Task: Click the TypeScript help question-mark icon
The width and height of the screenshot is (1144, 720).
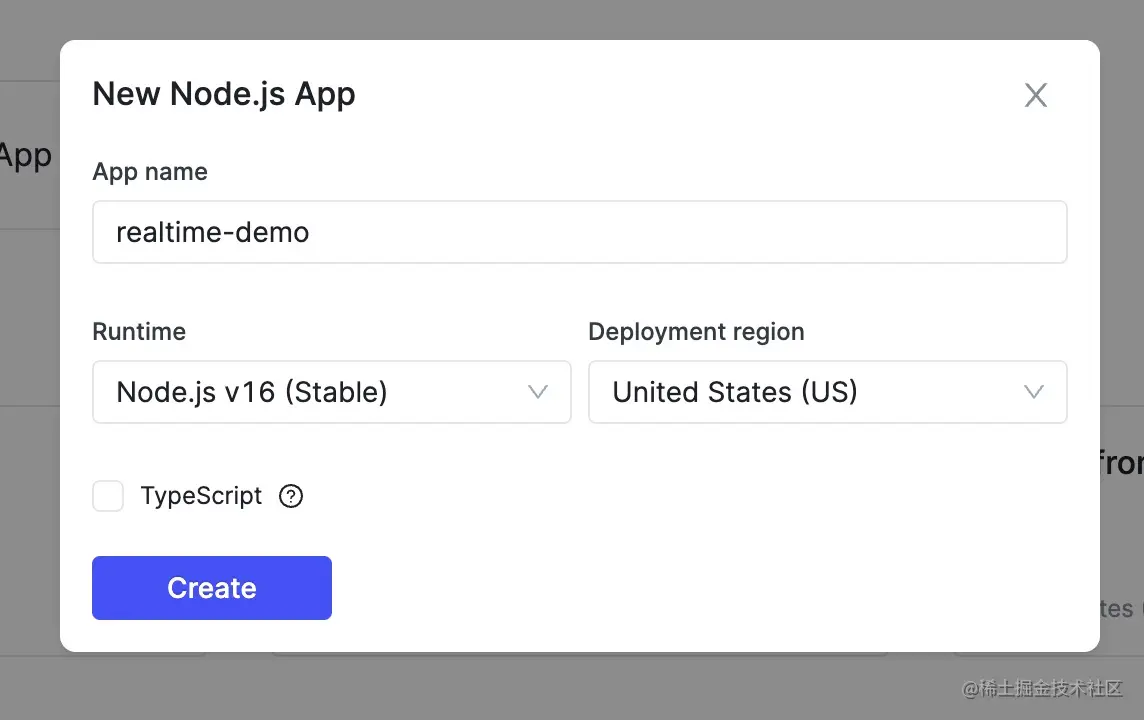Action: pyautogui.click(x=291, y=496)
